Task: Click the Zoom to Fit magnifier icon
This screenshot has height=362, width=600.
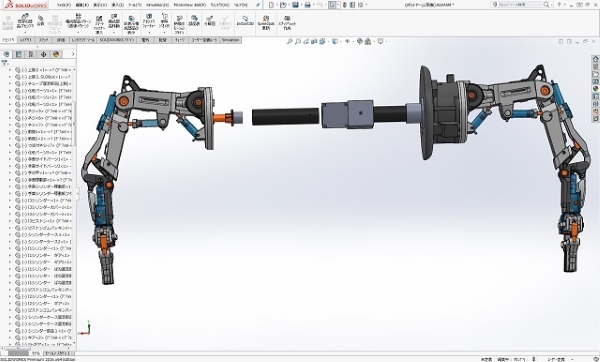Action: point(290,41)
